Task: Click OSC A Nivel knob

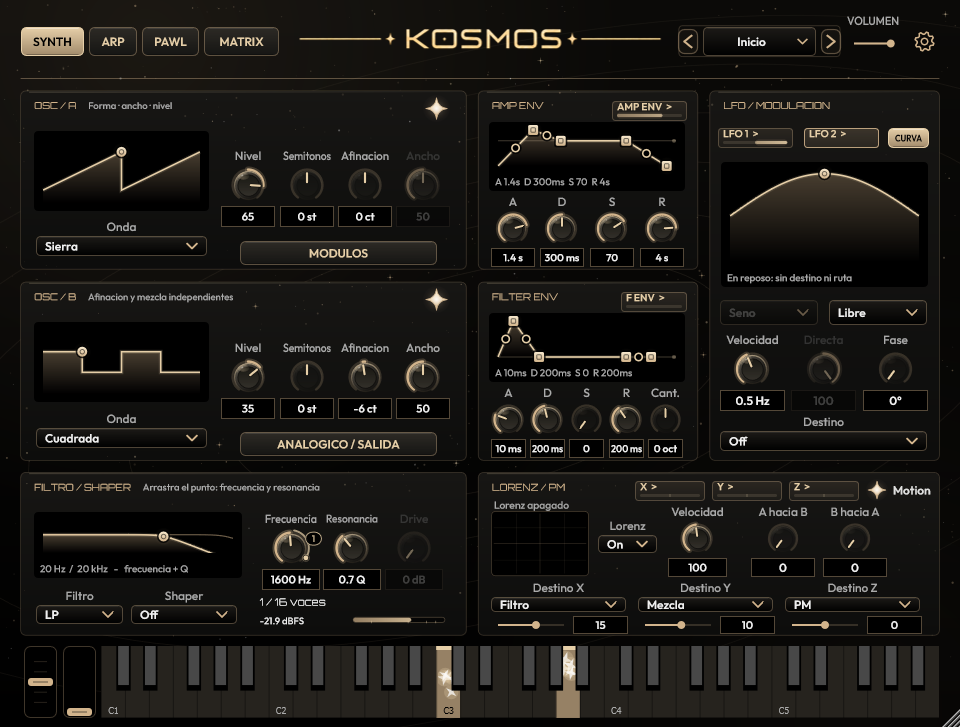Action: 248,184
